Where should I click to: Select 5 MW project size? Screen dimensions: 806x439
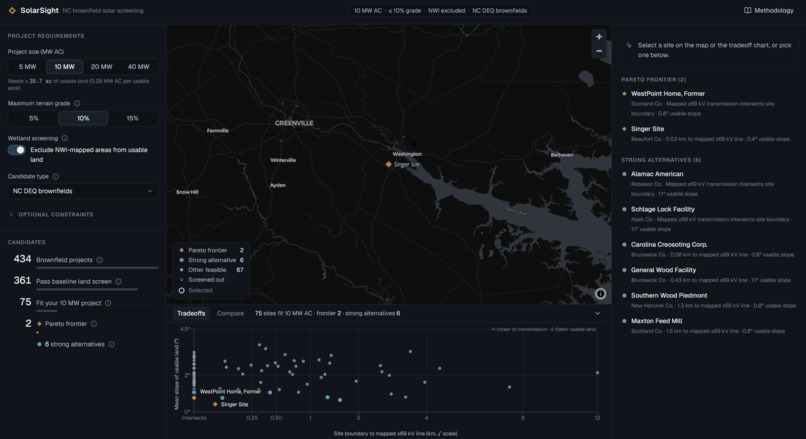[27, 67]
